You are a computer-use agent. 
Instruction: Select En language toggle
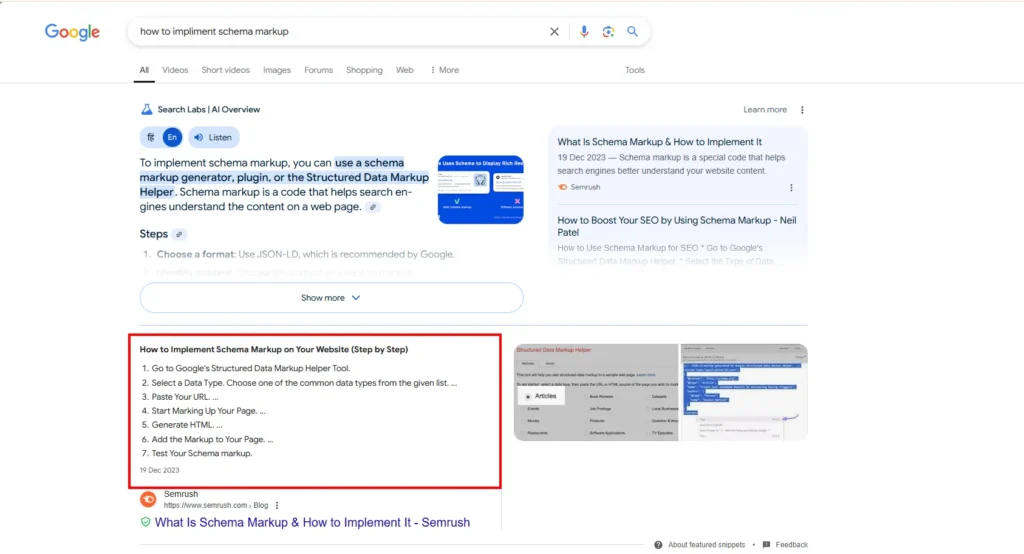[172, 137]
